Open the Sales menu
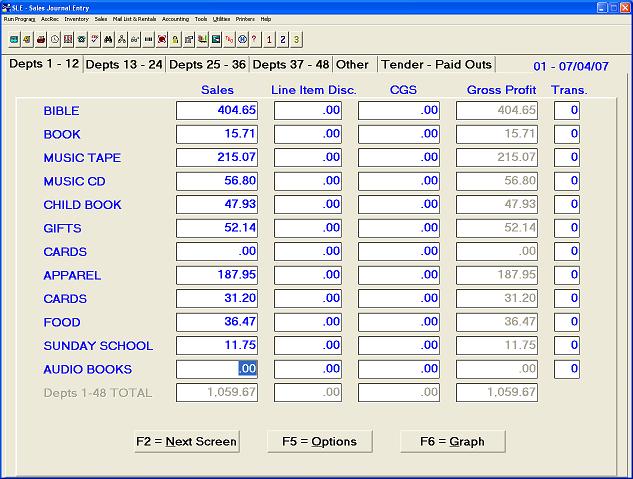Image resolution: width=633 pixels, height=479 pixels. point(101,19)
